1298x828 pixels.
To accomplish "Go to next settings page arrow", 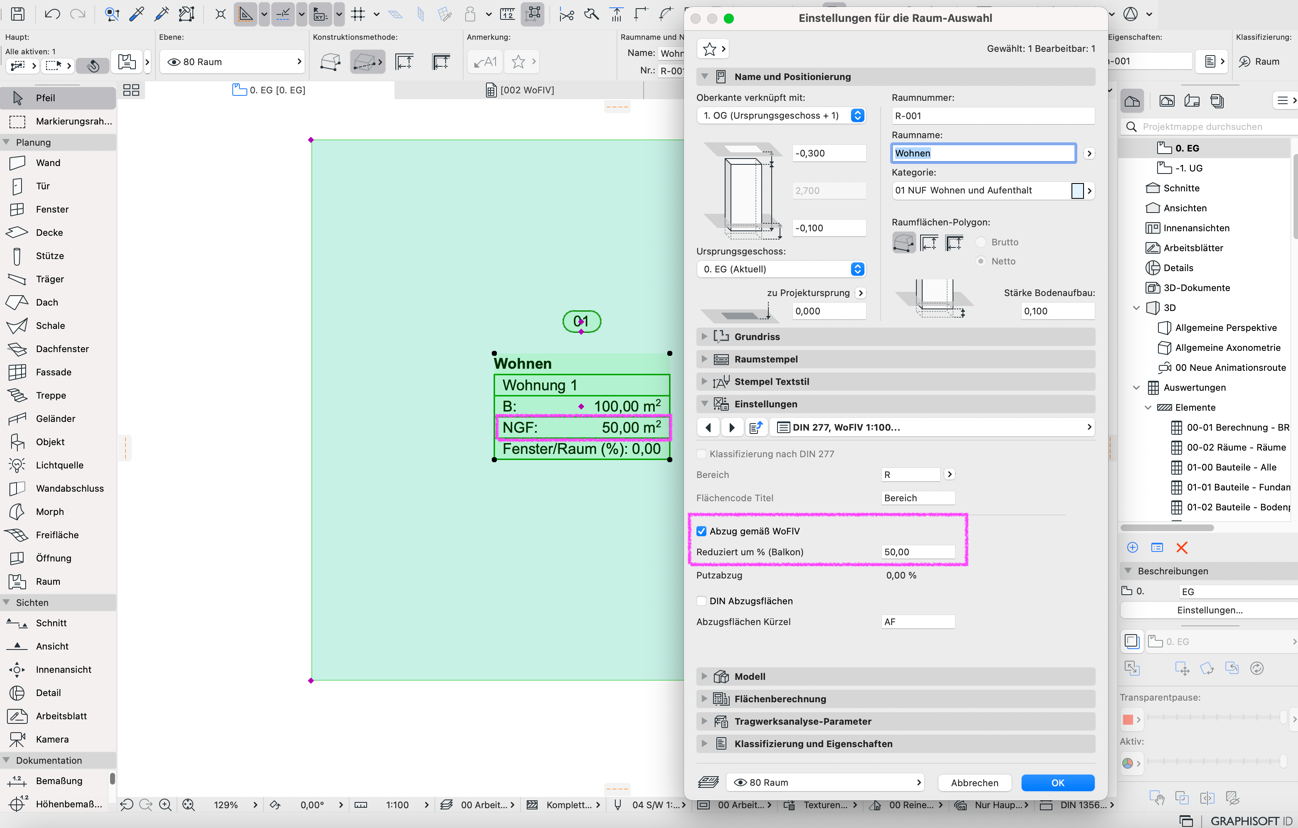I will (732, 428).
